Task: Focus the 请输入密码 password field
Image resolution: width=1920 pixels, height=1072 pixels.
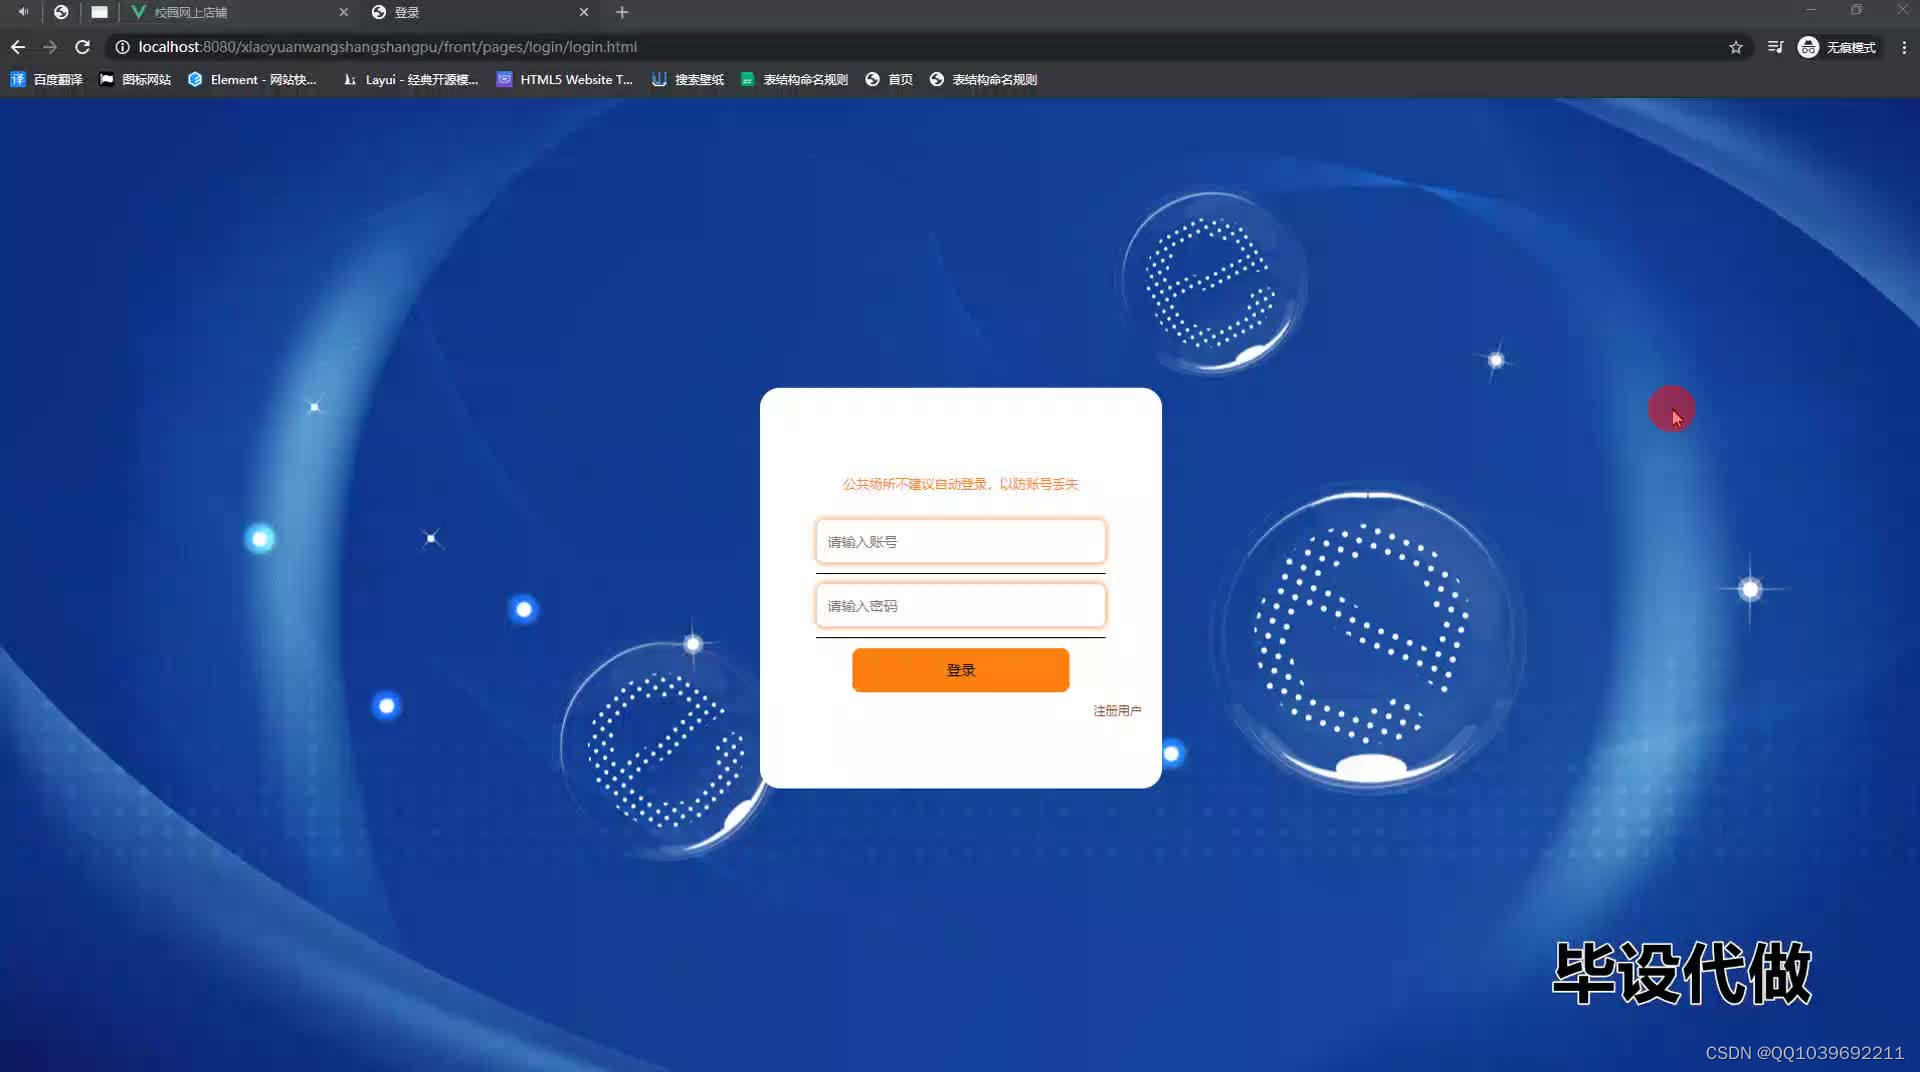Action: [x=960, y=606]
